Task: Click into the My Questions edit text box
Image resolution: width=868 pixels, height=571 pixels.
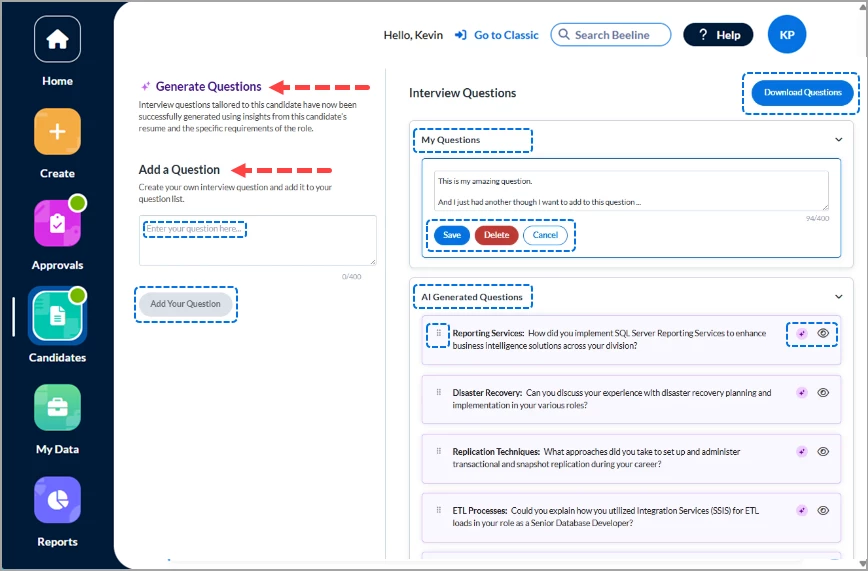Action: point(631,191)
